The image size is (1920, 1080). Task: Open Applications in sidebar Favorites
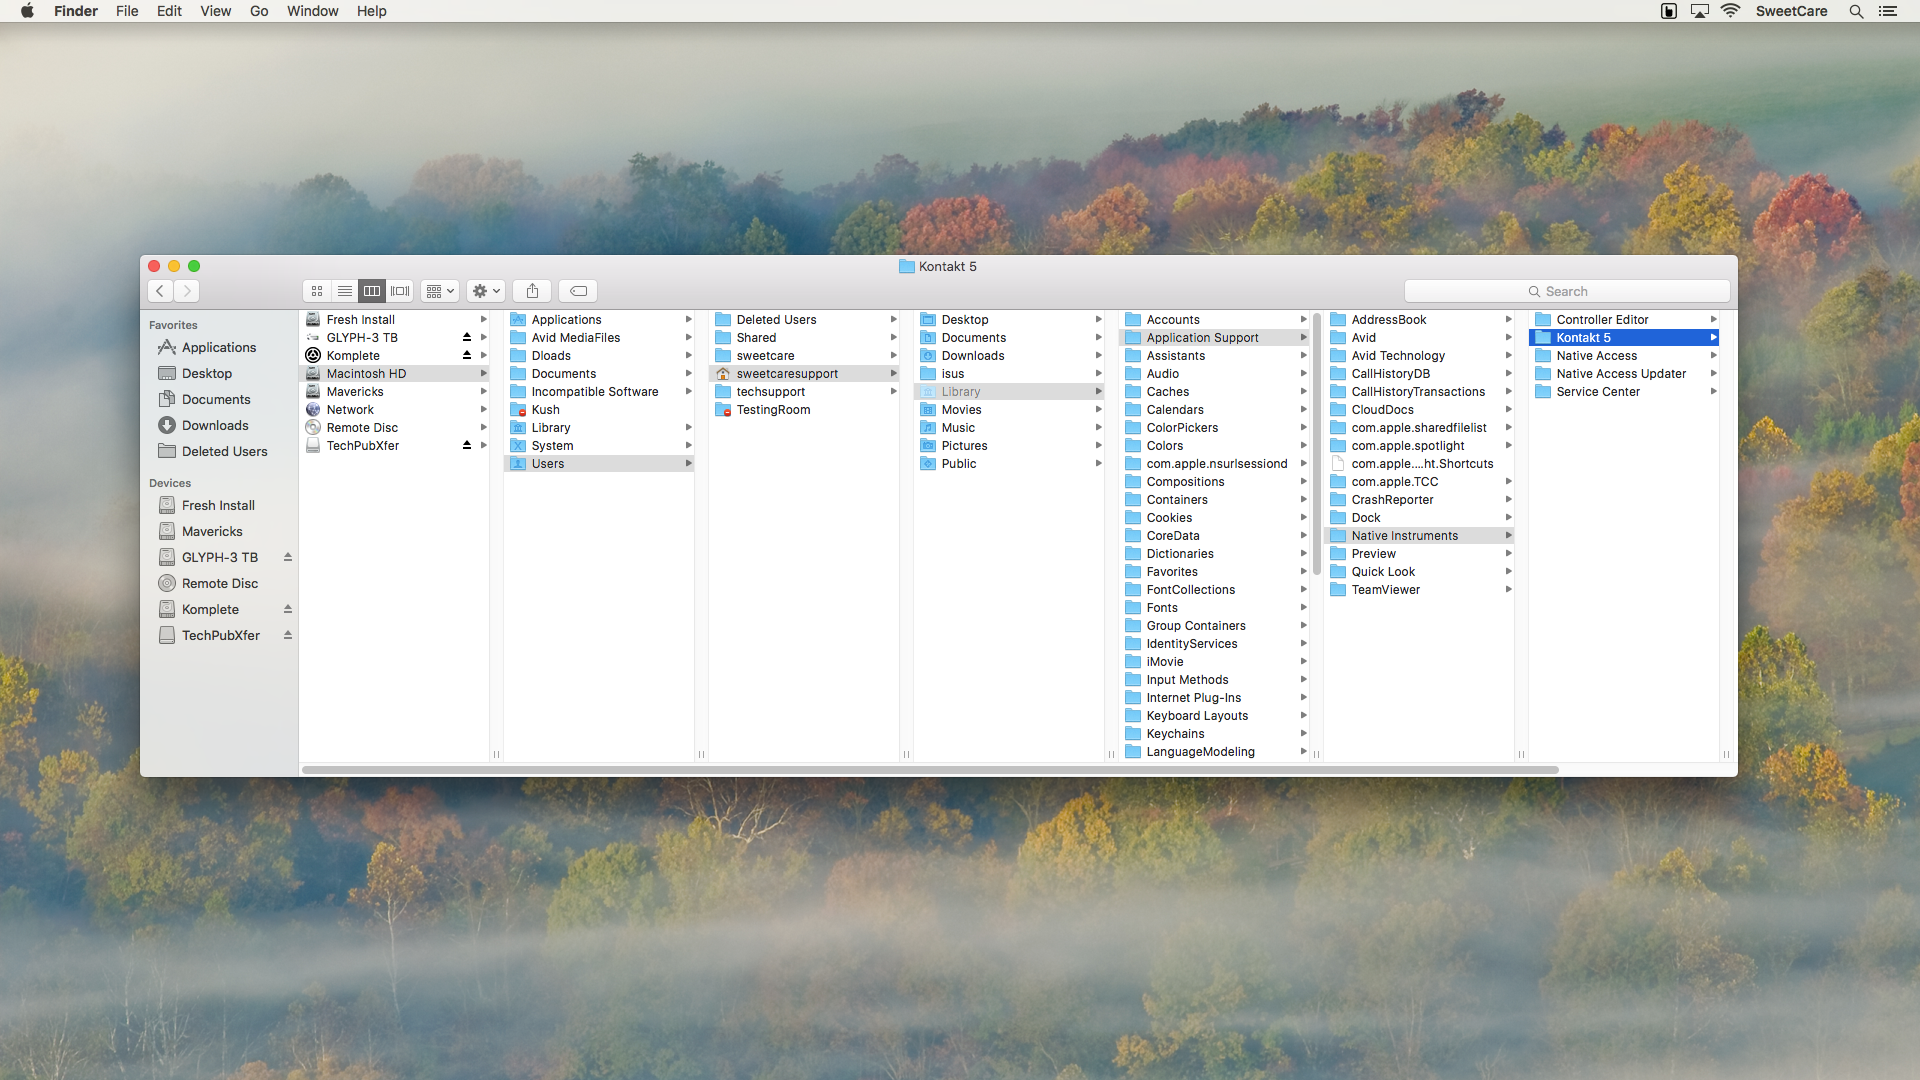pos(219,347)
